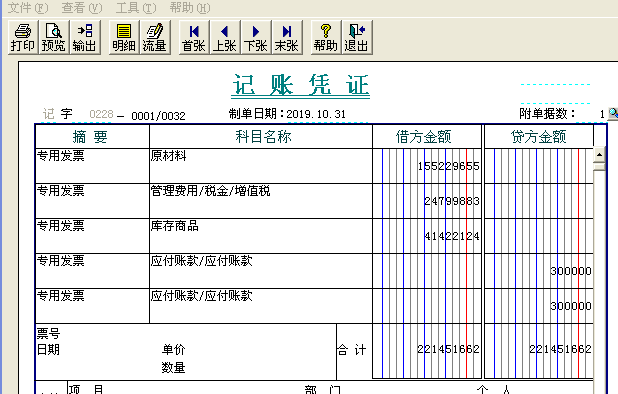Click the 附单据数 value 1
The image size is (618, 394).
pos(602,114)
